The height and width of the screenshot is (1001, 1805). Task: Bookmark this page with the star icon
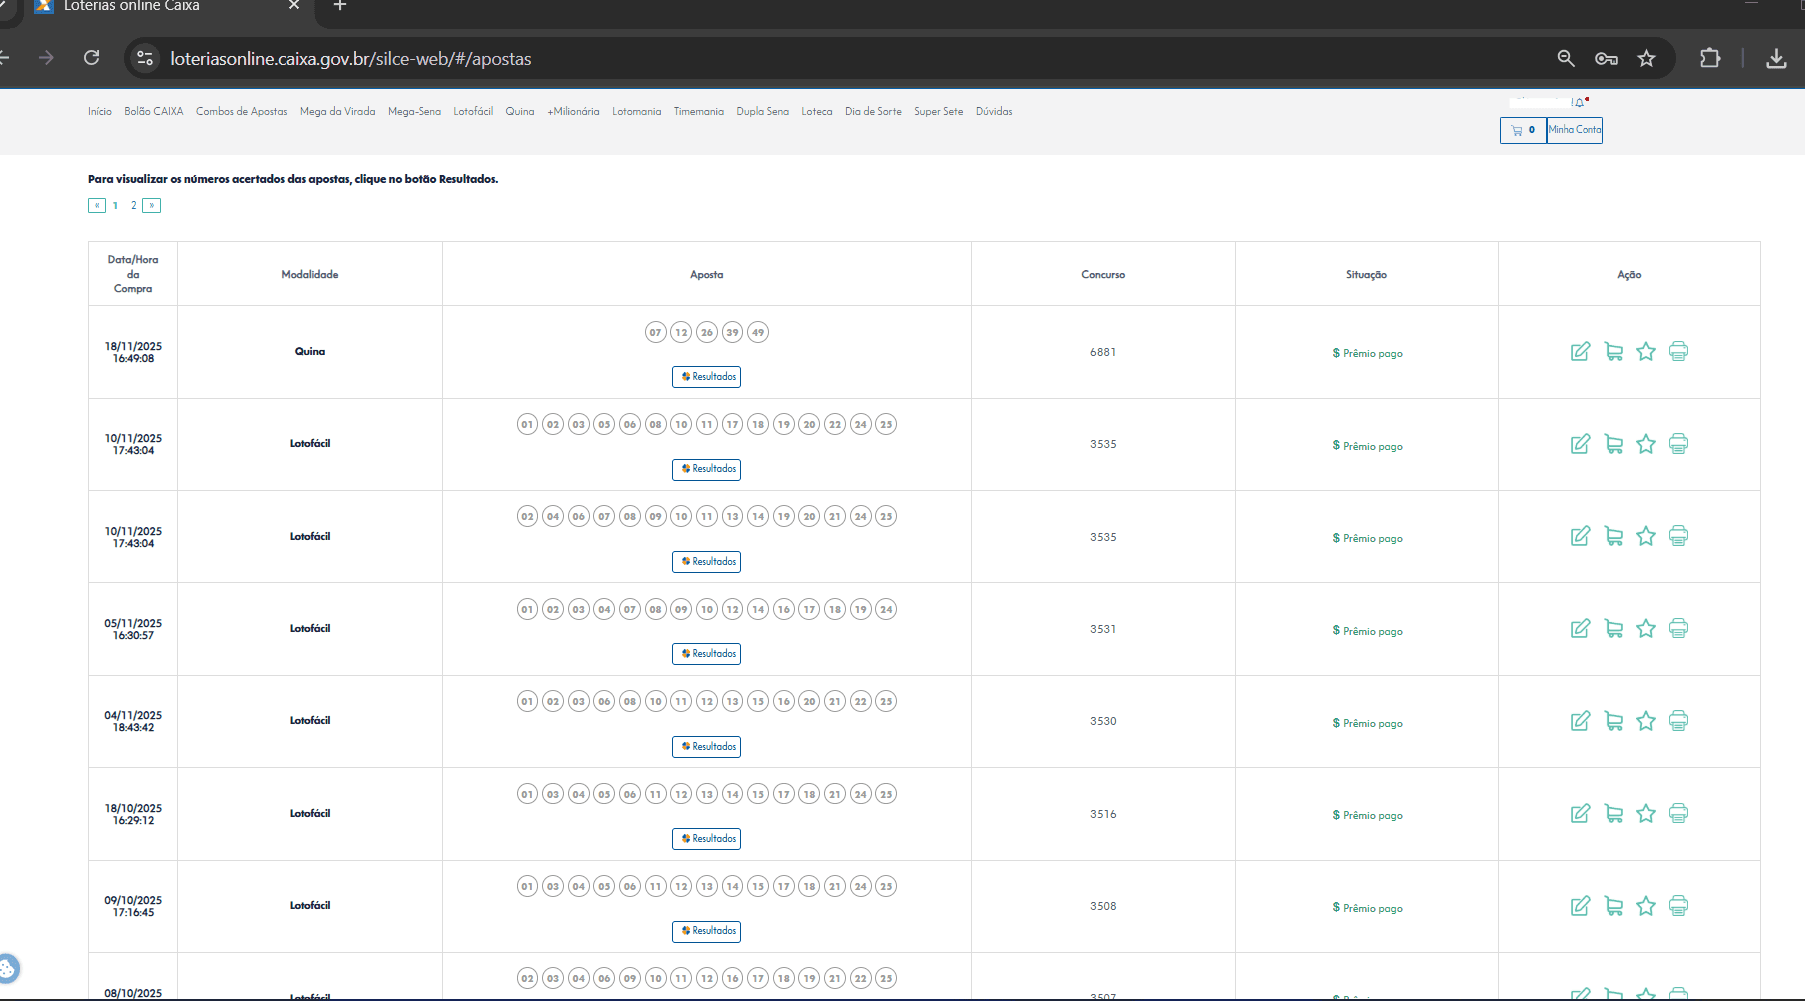(x=1646, y=59)
